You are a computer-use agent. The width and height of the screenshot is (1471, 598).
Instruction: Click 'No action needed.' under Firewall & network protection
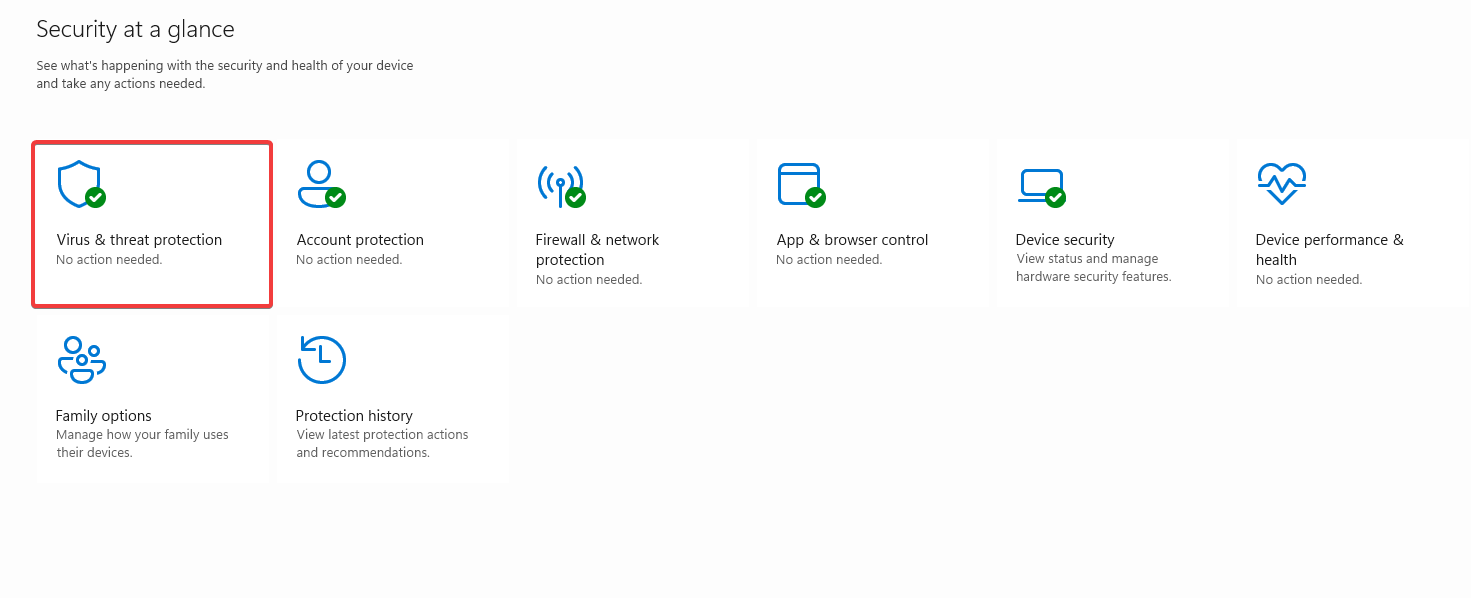(x=589, y=280)
